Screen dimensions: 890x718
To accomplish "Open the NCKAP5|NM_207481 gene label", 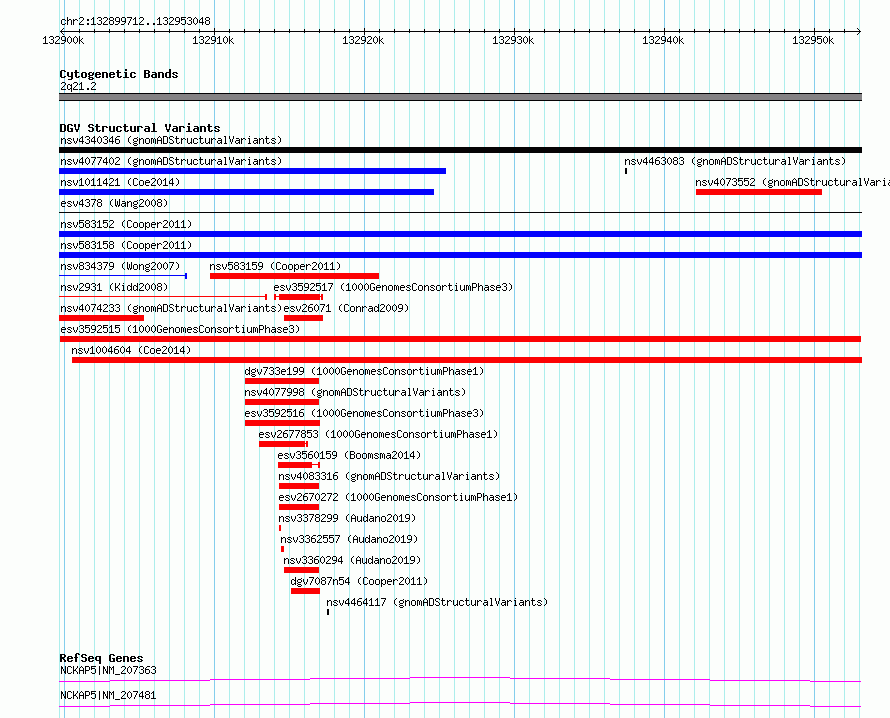I will tap(108, 695).
